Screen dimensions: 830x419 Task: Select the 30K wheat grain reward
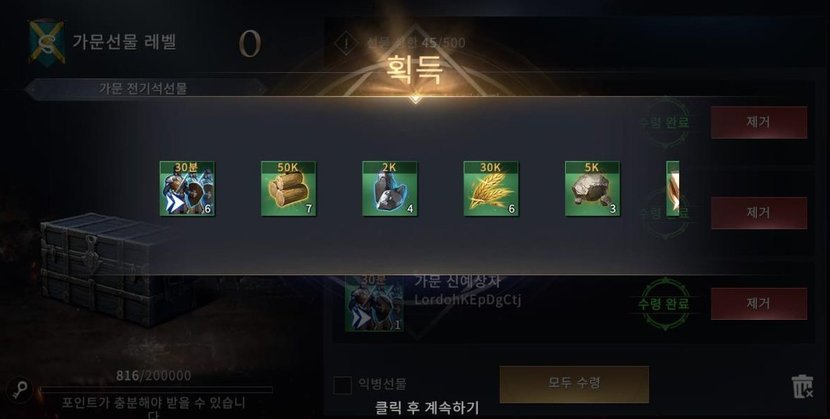[x=491, y=188]
